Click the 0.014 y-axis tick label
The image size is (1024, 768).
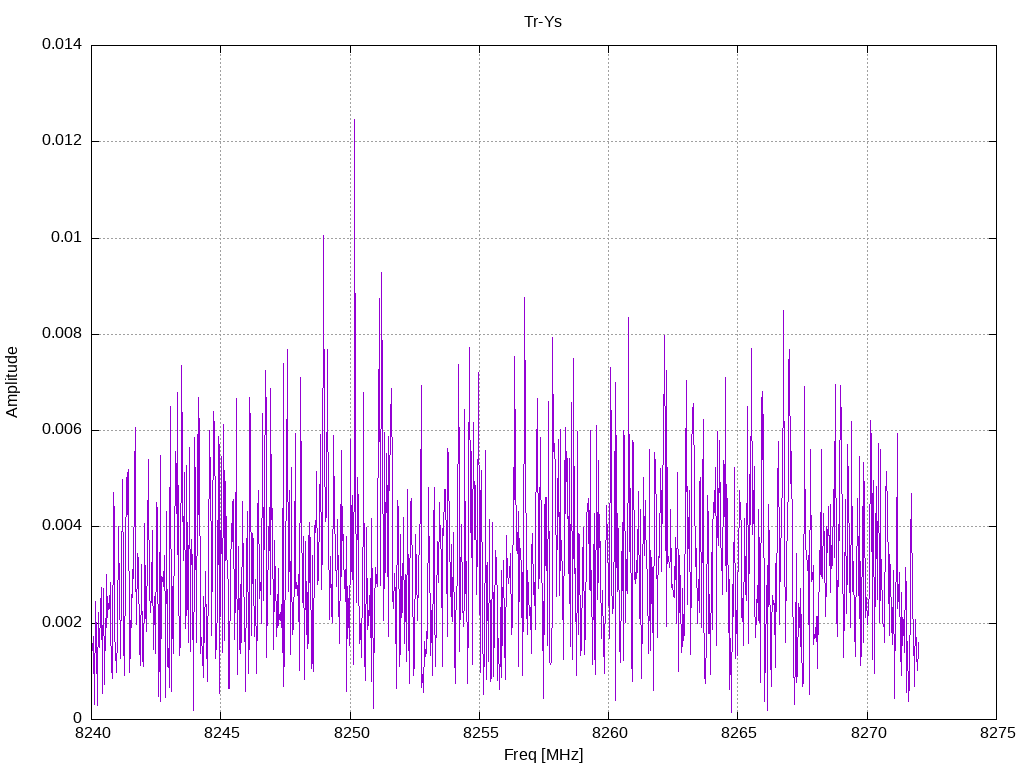click(x=62, y=45)
